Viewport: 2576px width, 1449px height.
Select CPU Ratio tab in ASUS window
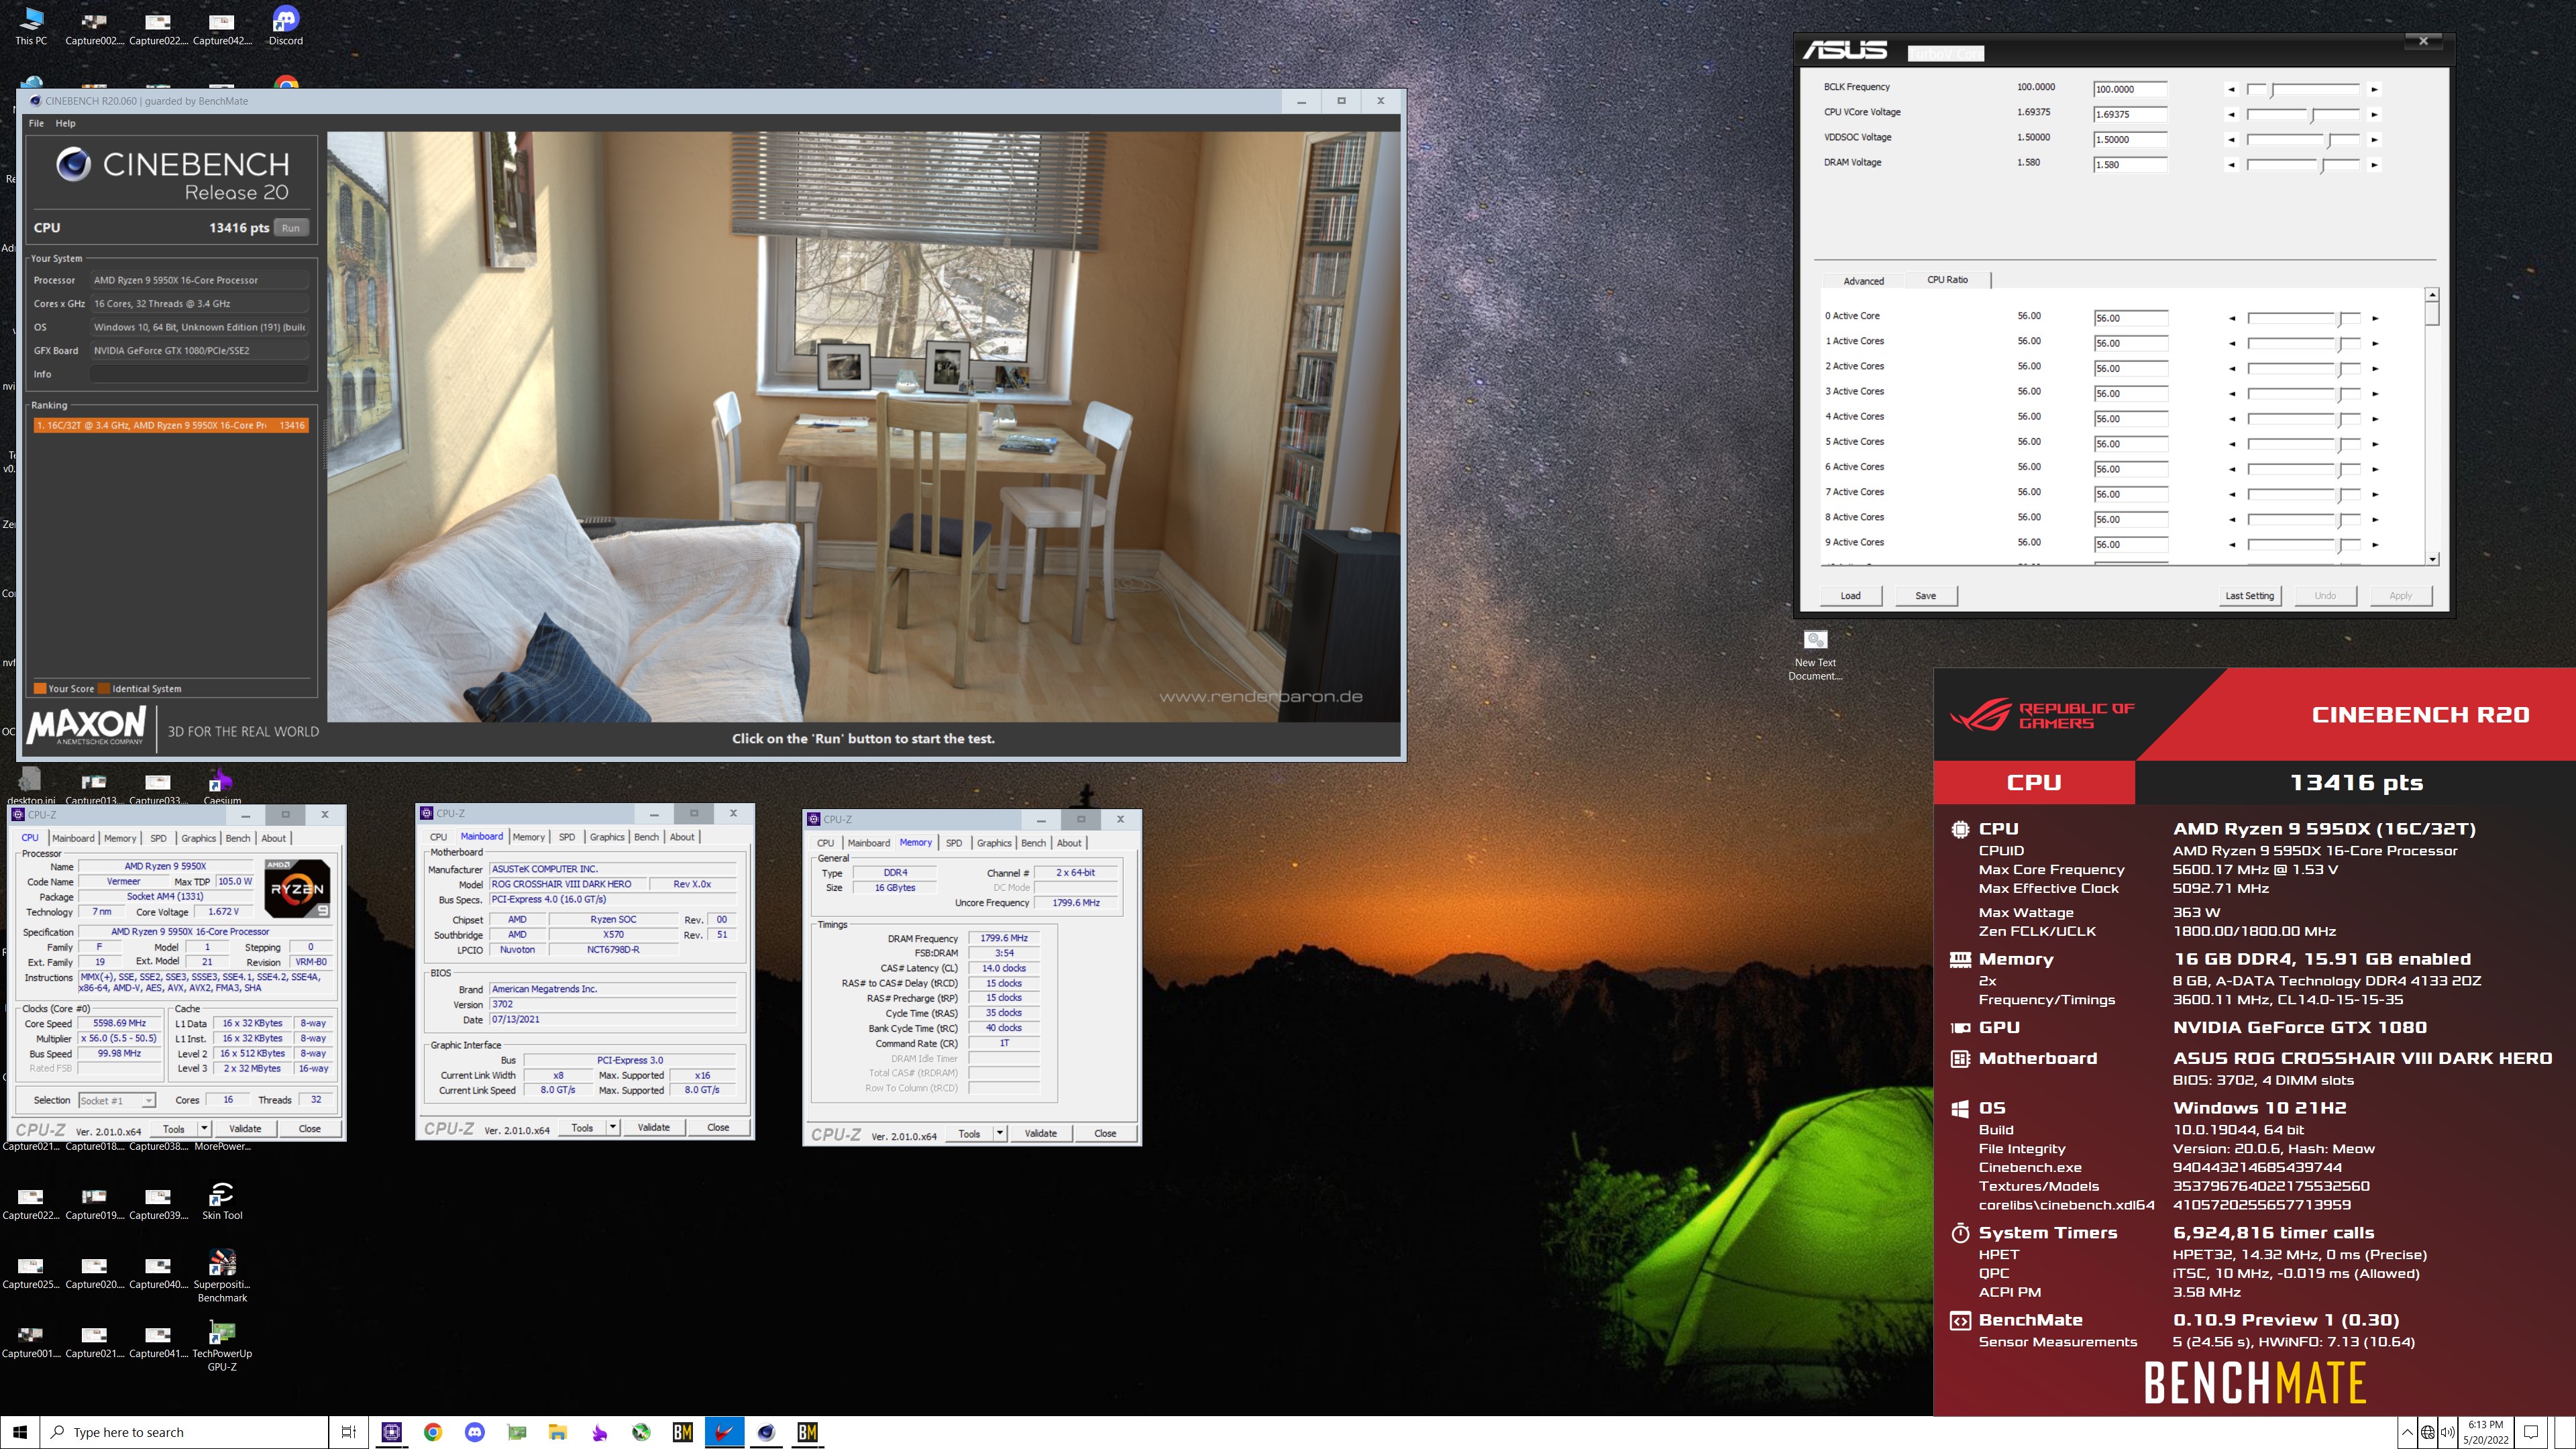1947,280
